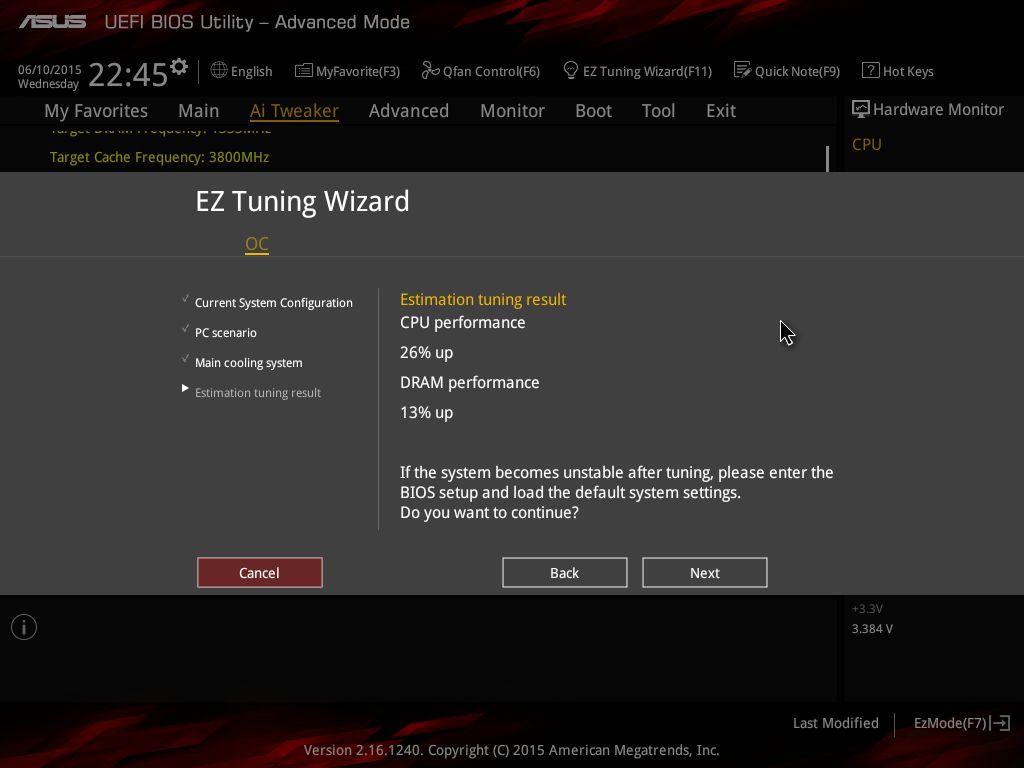The width and height of the screenshot is (1024, 768).
Task: Click the 3.384 V reading
Action: (872, 629)
